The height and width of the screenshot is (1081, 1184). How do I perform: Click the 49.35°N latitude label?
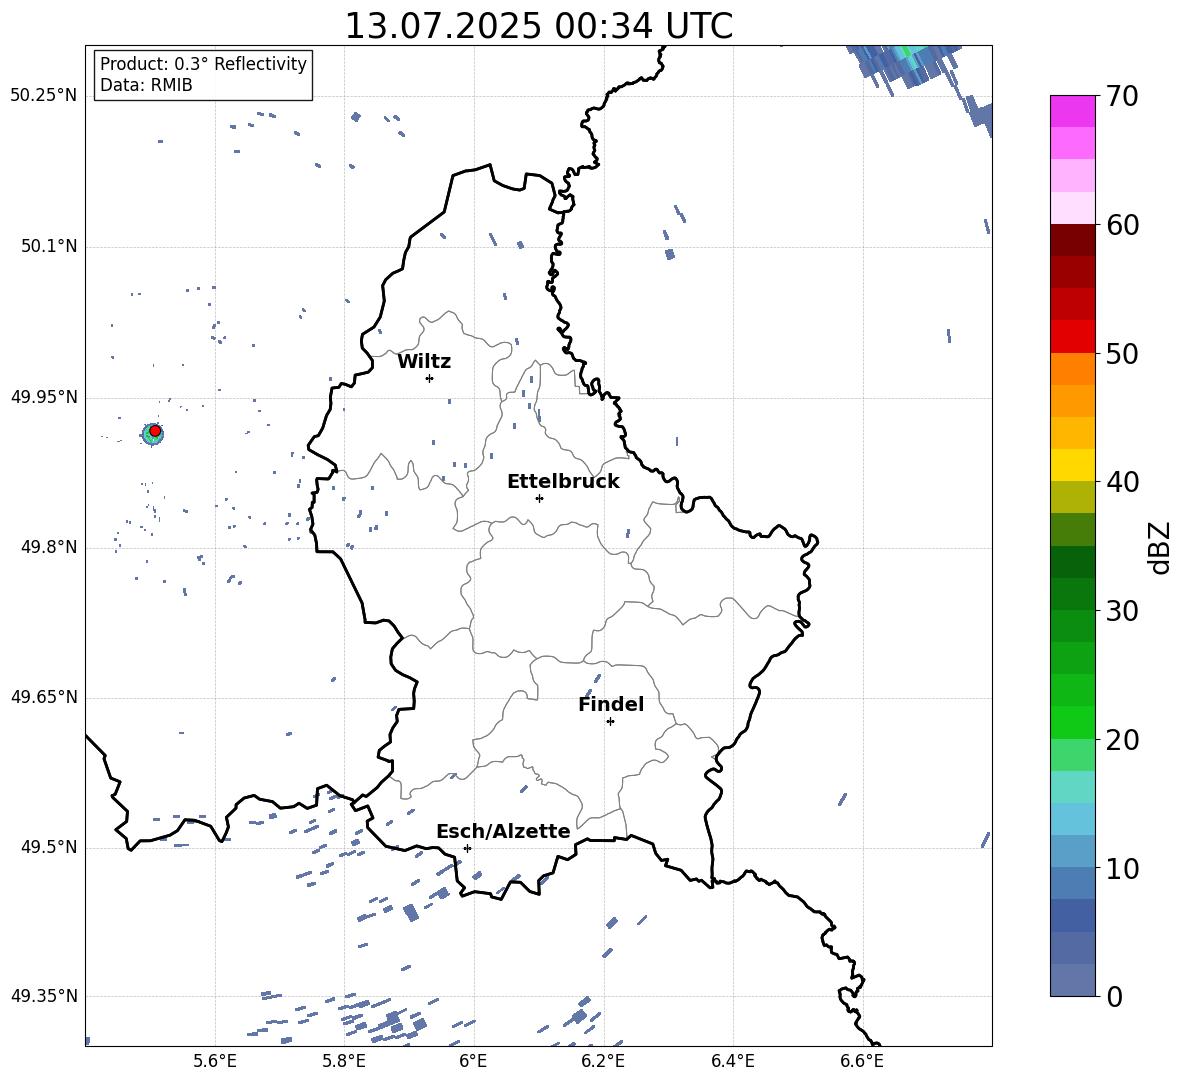pos(44,996)
